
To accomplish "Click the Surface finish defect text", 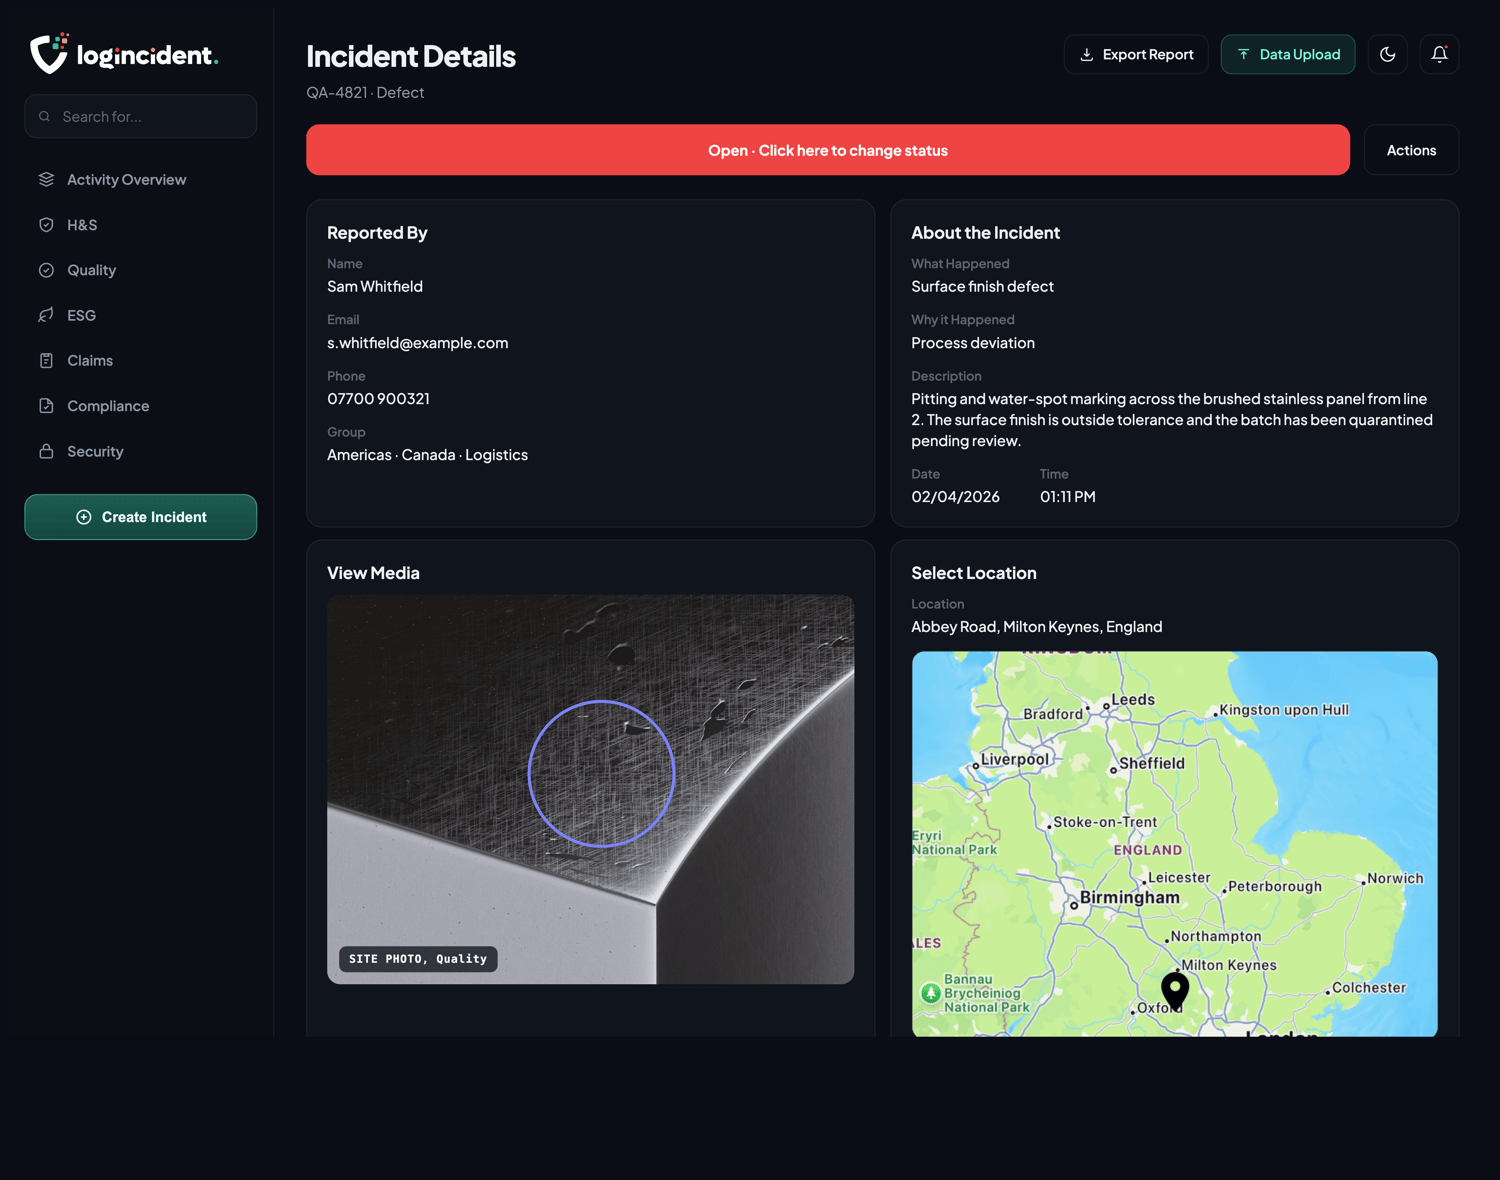I will point(983,287).
